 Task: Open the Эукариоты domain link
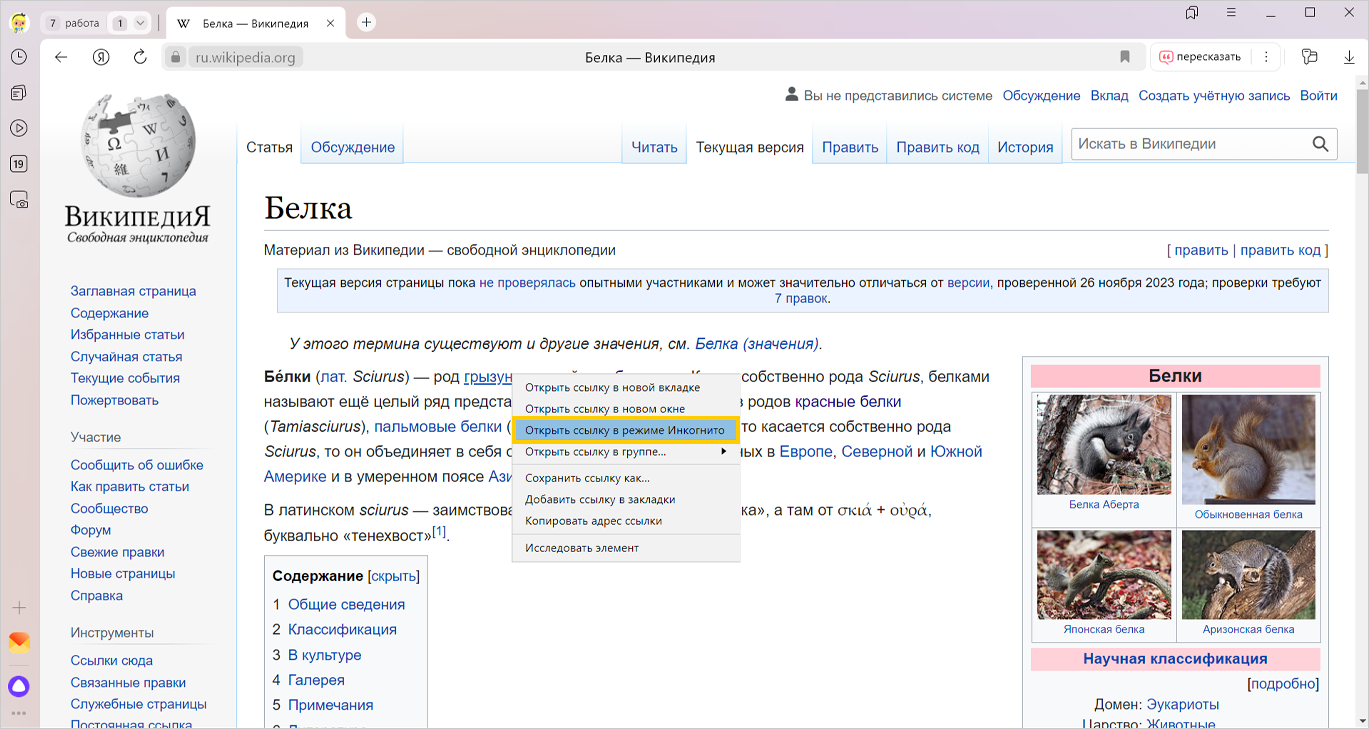point(1182,705)
